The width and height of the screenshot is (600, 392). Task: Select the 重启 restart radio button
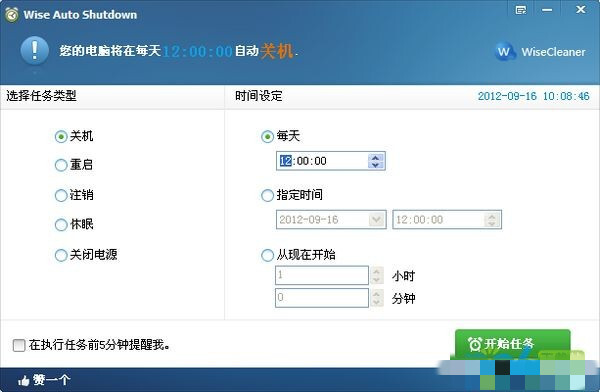pyautogui.click(x=61, y=165)
